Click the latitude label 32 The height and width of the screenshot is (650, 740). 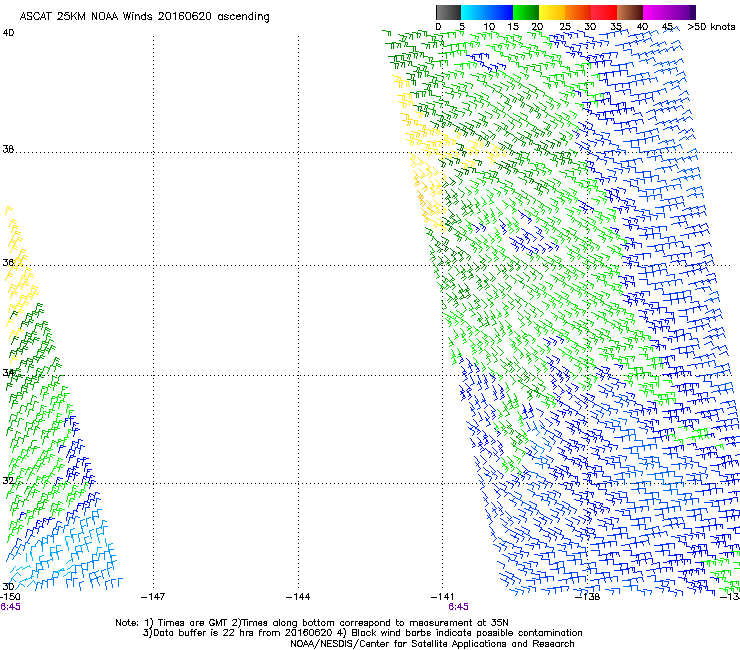(x=8, y=481)
